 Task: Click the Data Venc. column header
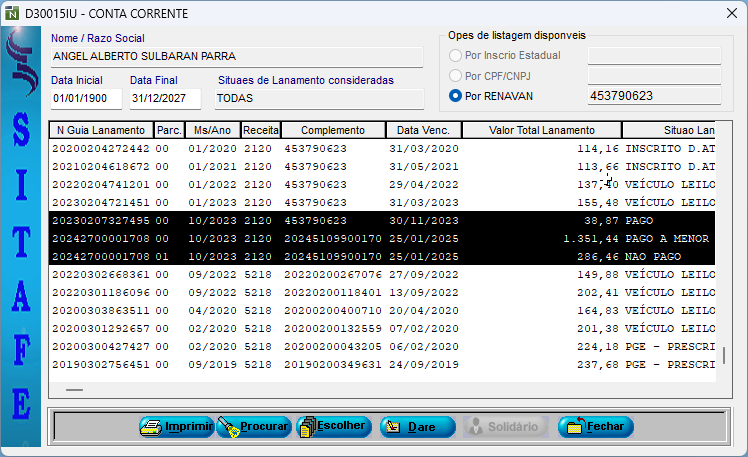tap(424, 130)
